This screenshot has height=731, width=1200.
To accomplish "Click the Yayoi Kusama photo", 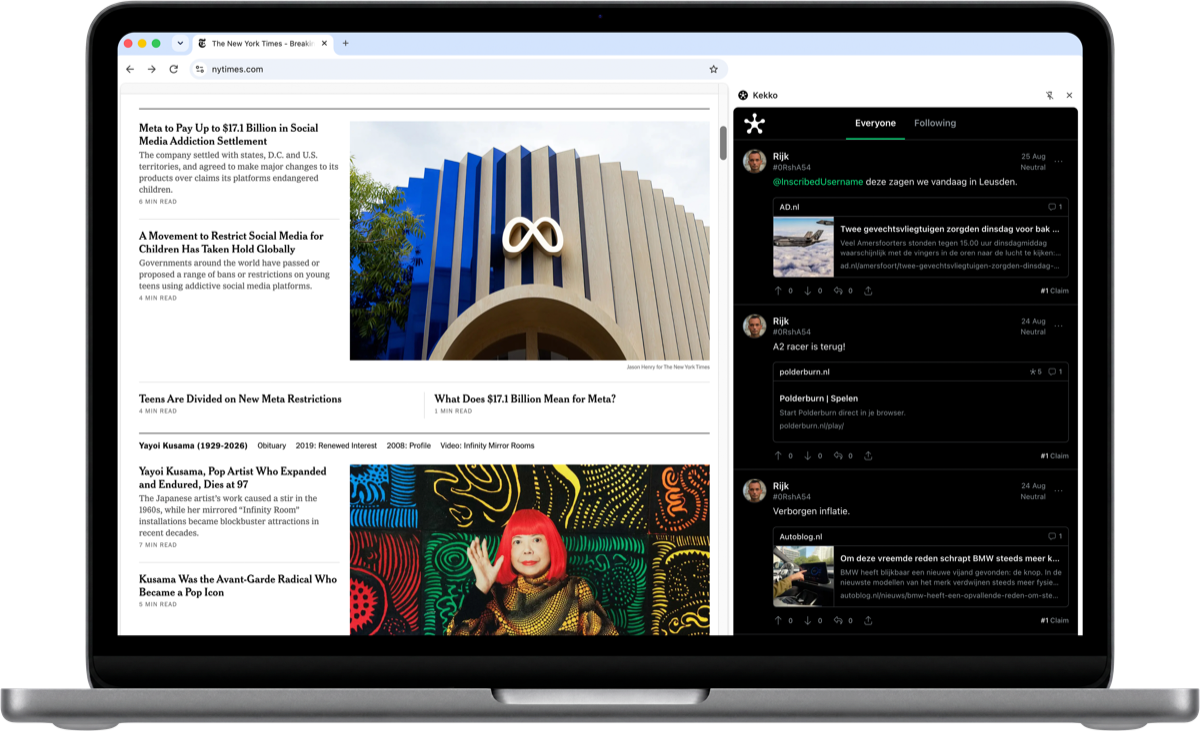I will 530,550.
